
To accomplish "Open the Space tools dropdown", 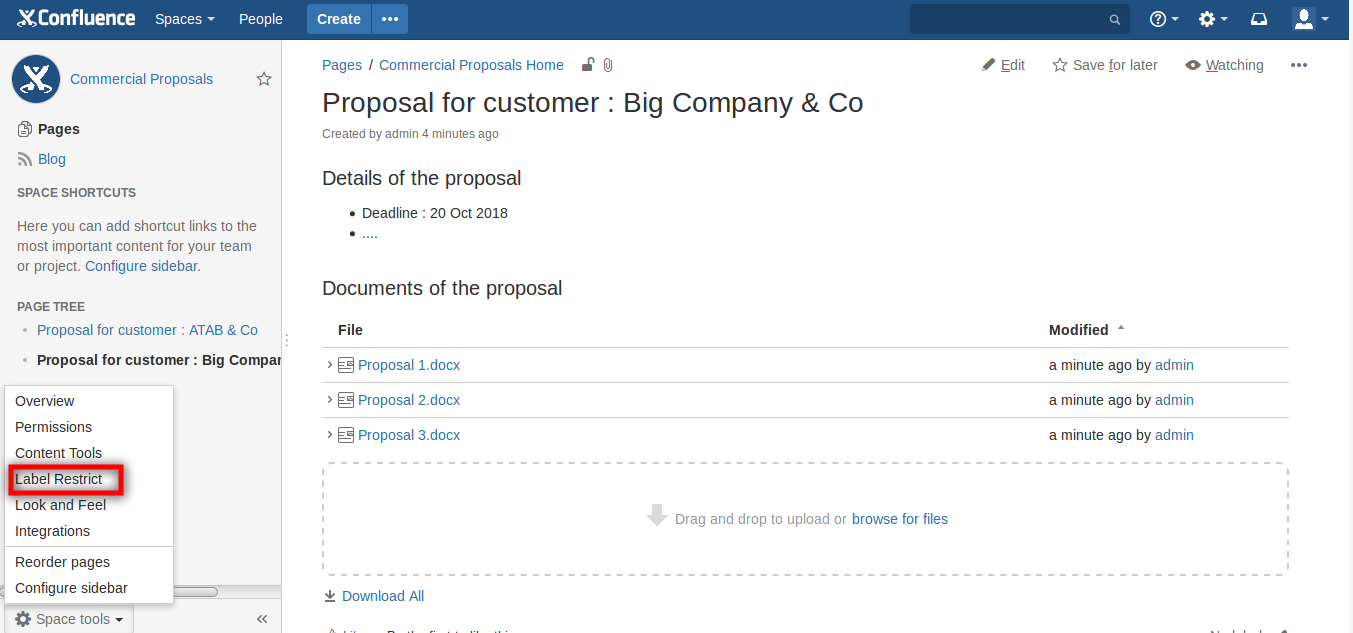I will [x=69, y=619].
